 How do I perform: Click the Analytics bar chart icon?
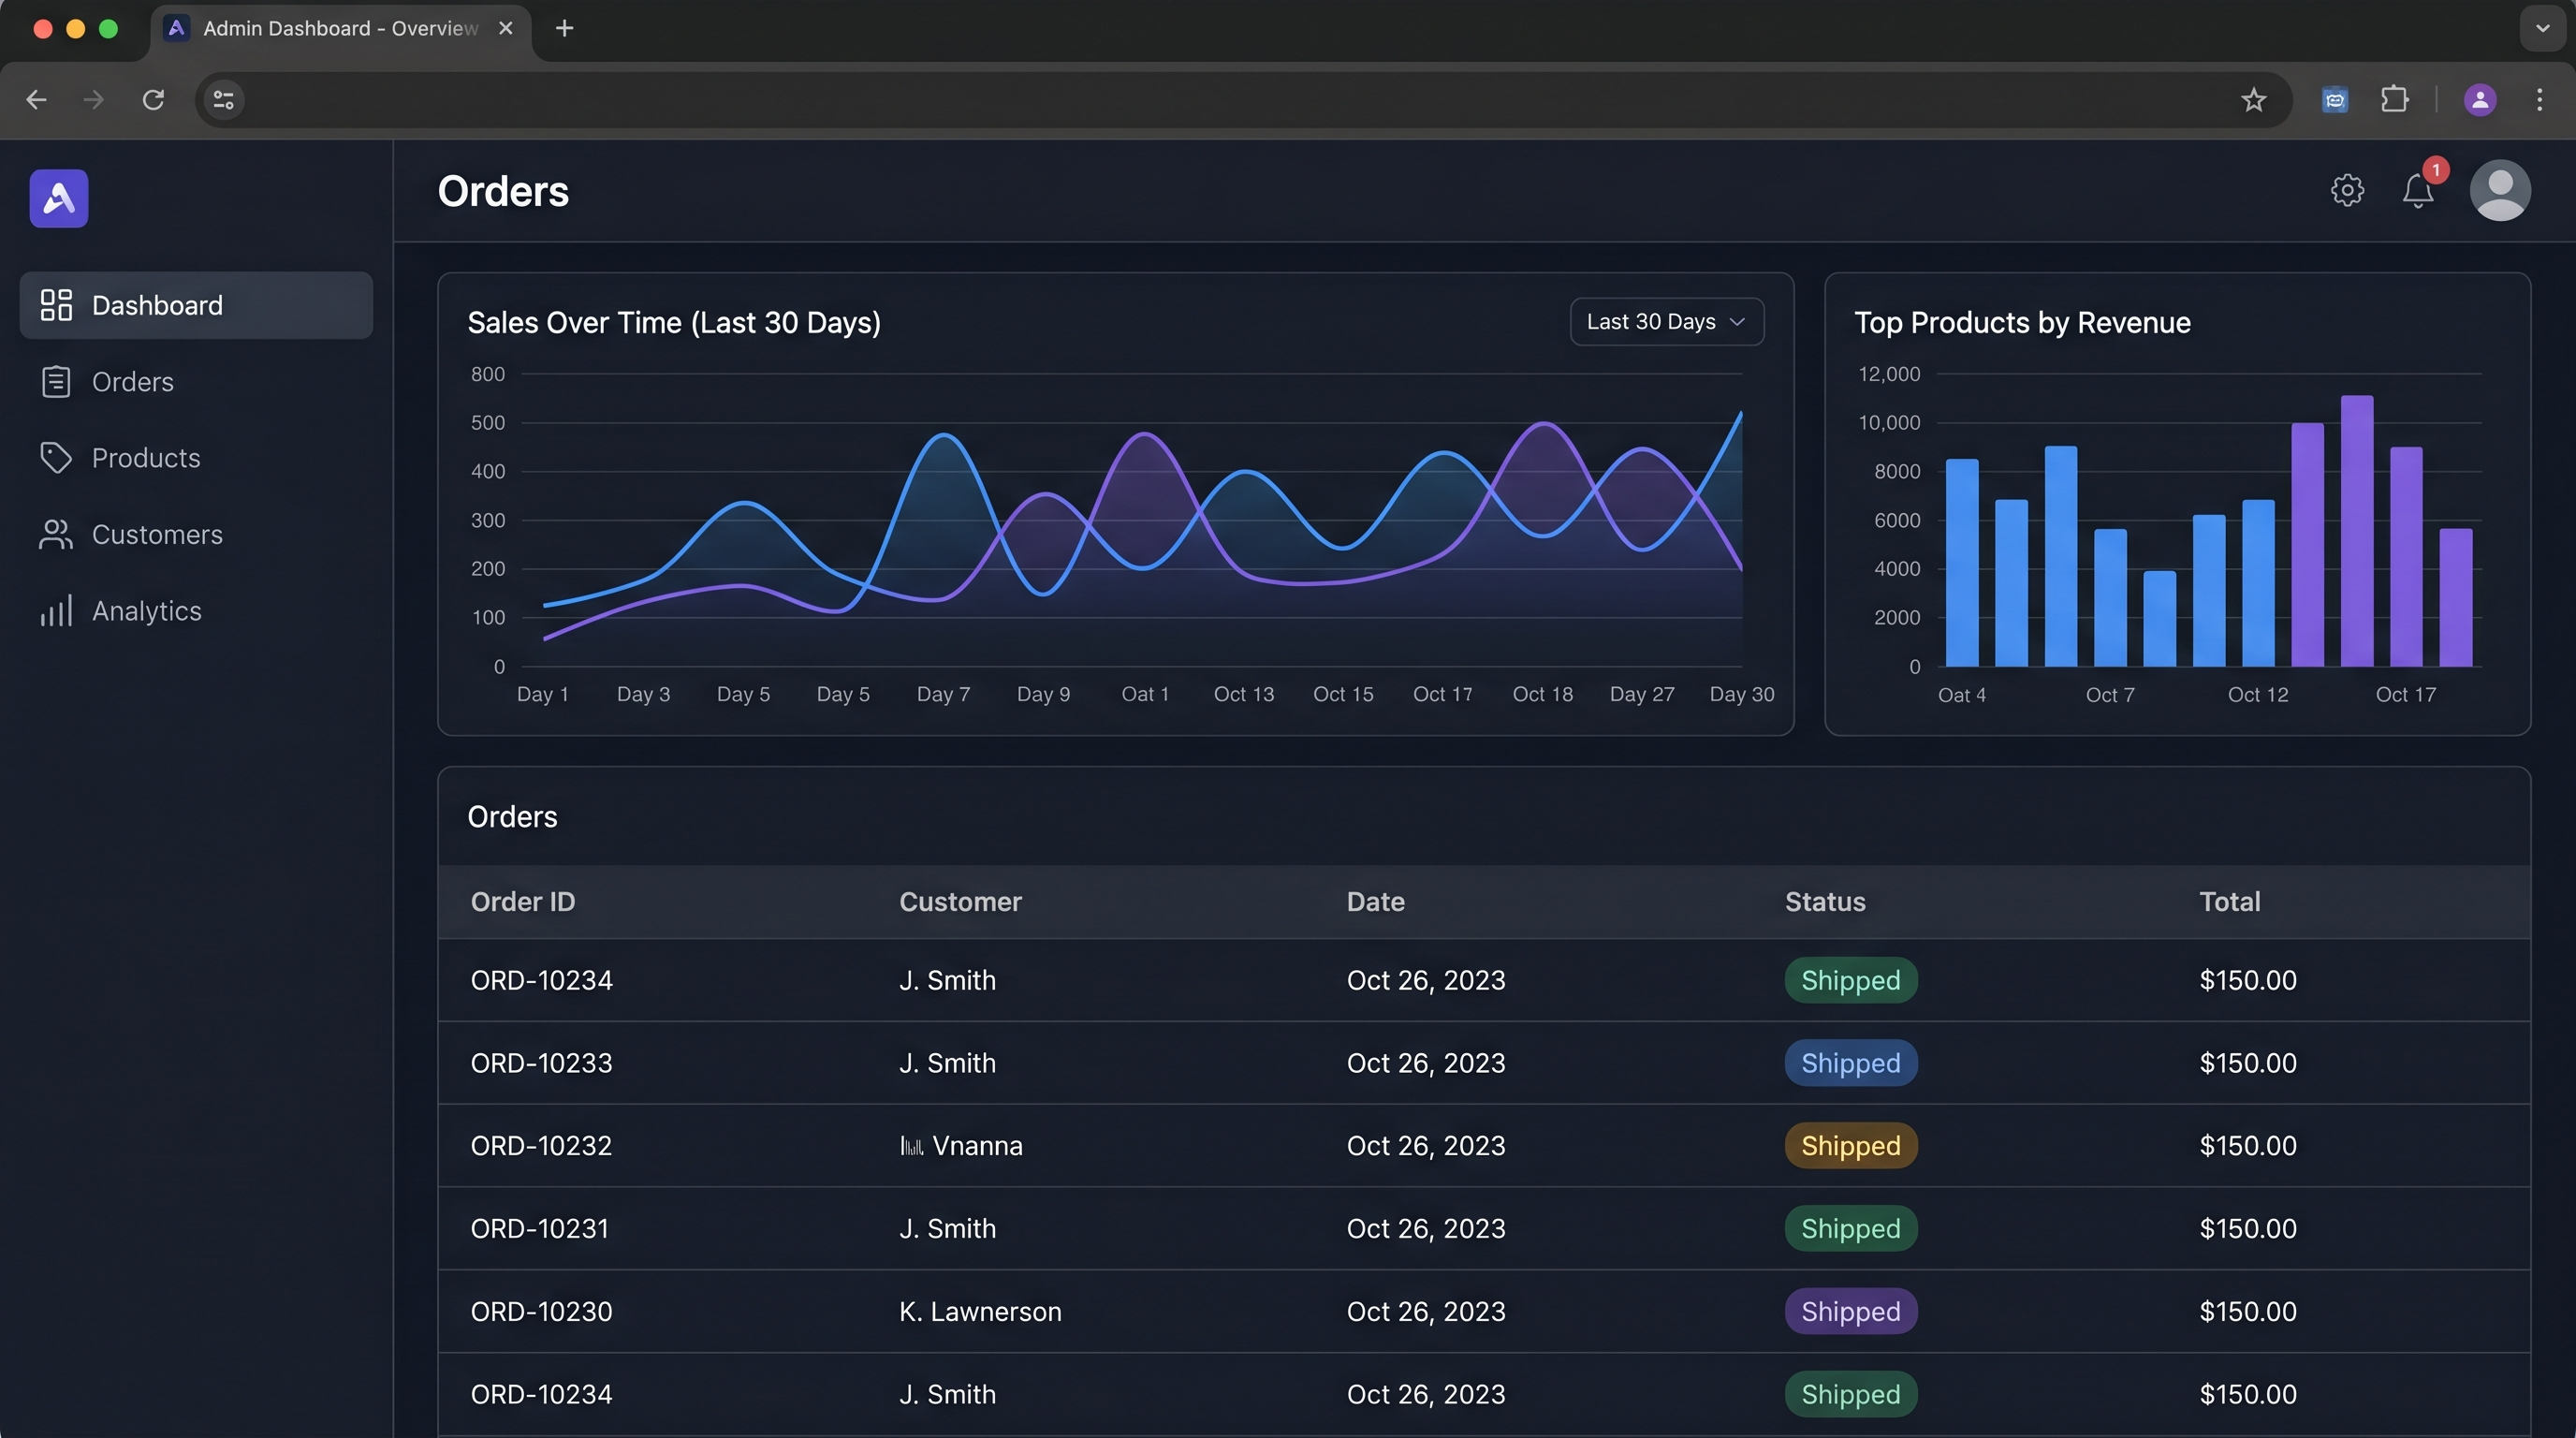point(56,611)
